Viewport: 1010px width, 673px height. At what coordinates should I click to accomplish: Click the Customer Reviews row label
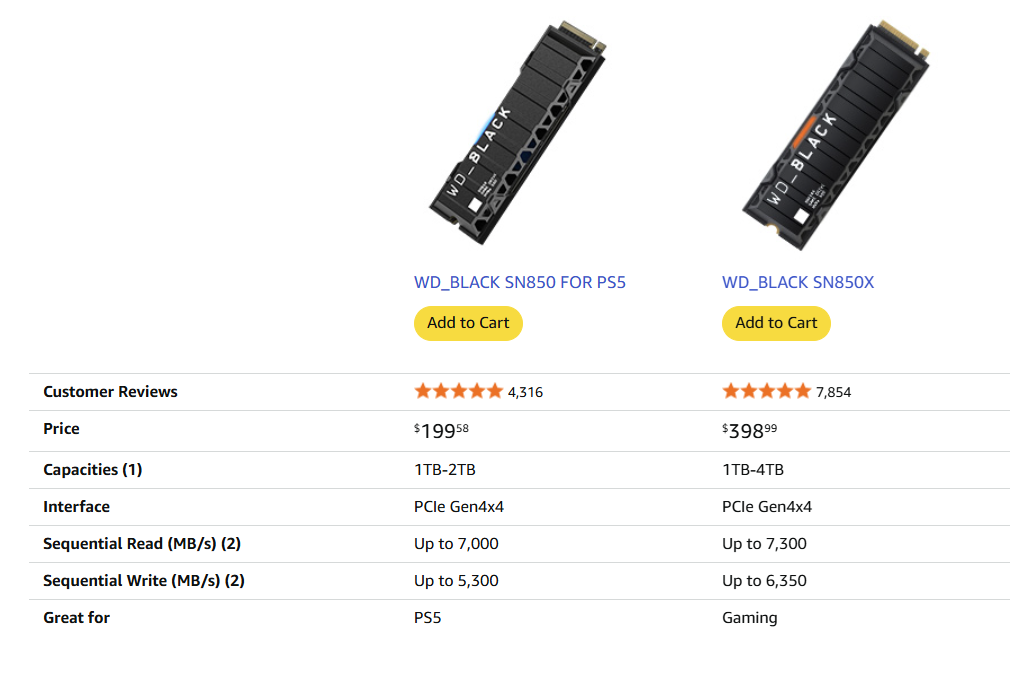pos(110,391)
